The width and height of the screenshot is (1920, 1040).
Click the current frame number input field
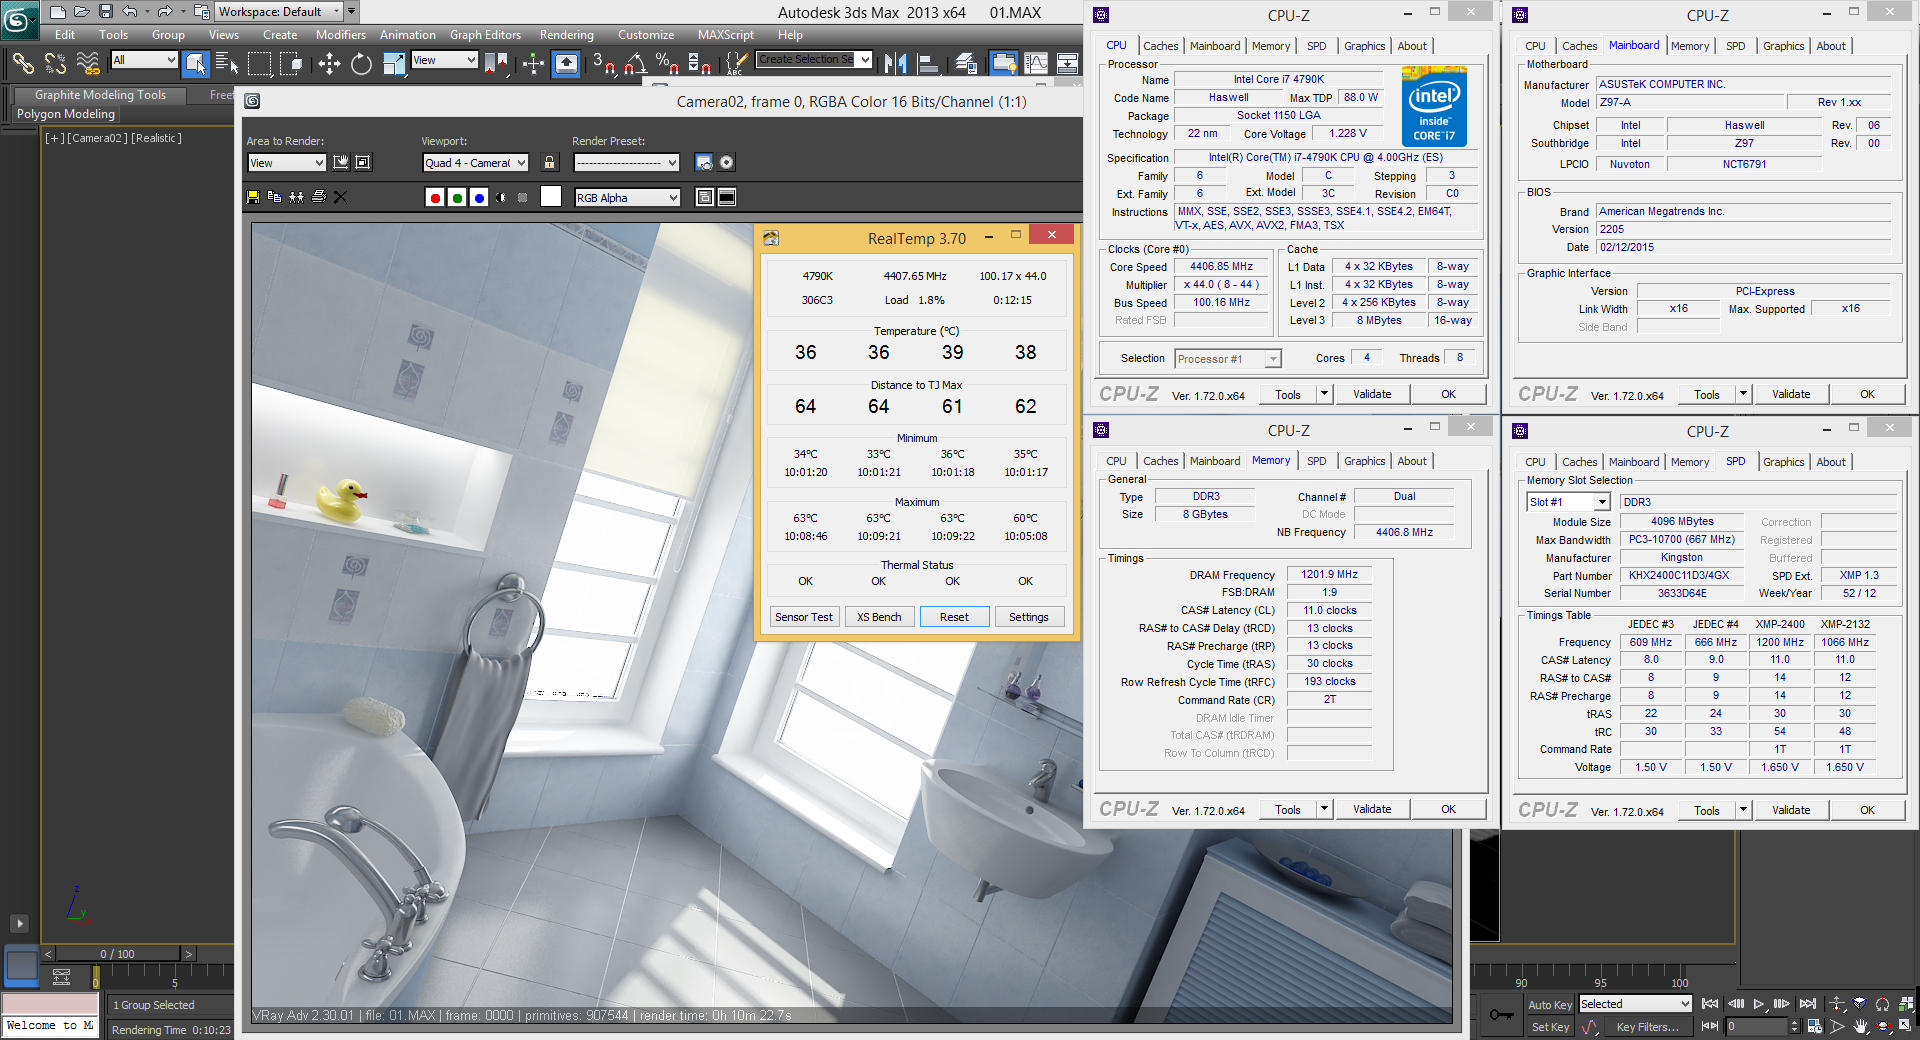pyautogui.click(x=1756, y=1027)
